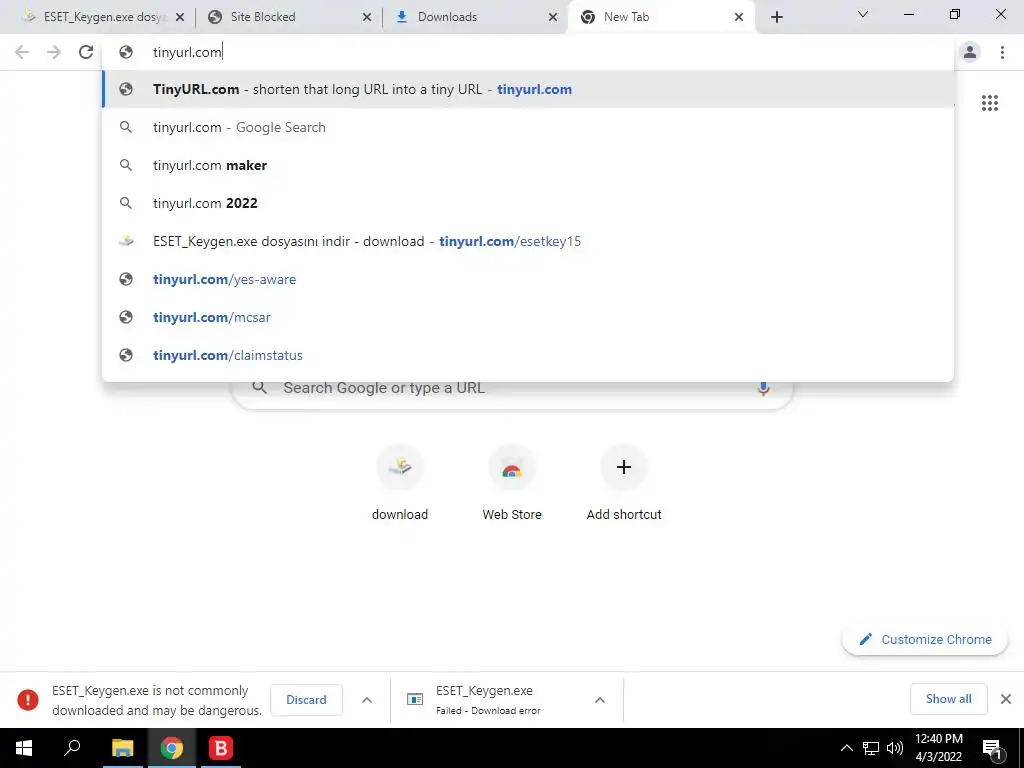Click Add shortcut tile

(x=624, y=483)
